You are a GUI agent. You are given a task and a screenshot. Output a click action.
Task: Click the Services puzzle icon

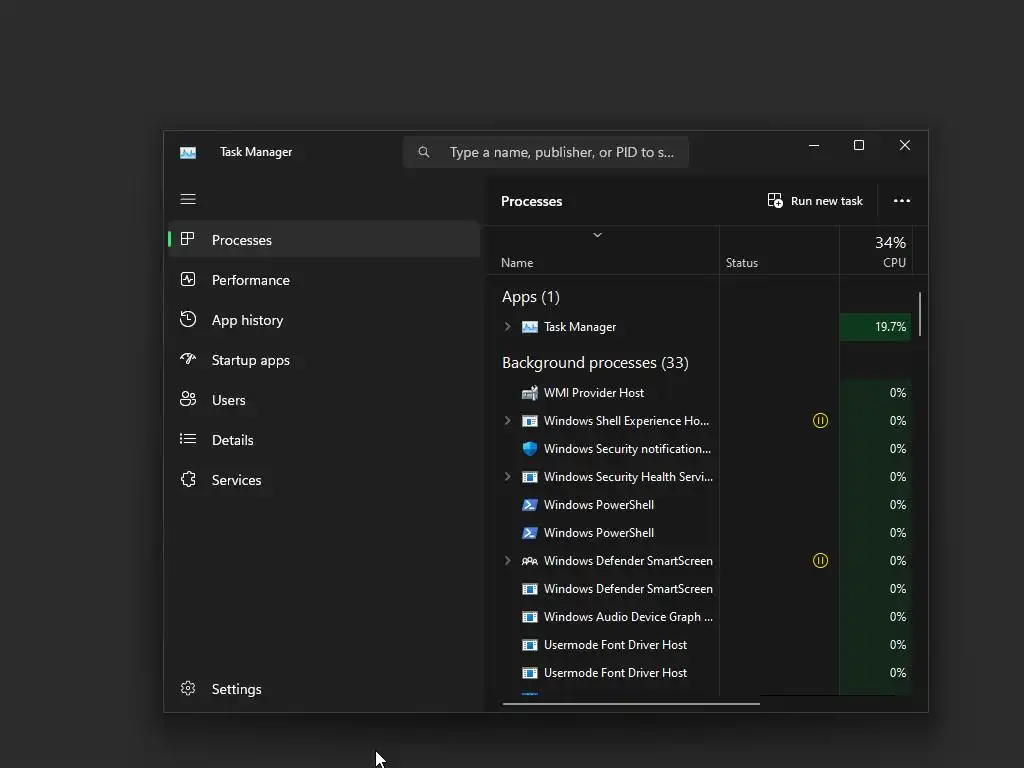click(188, 479)
